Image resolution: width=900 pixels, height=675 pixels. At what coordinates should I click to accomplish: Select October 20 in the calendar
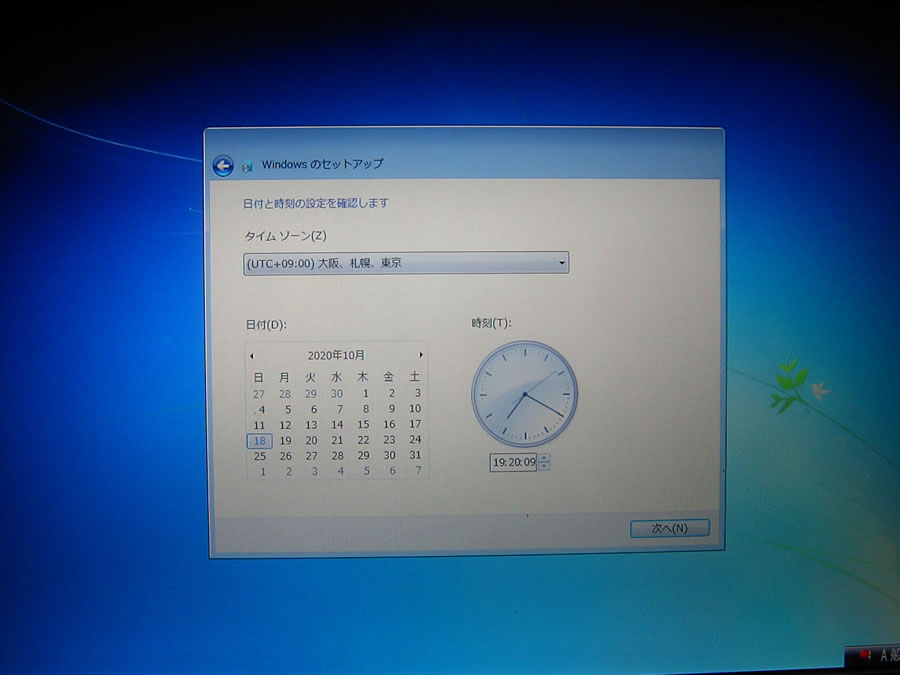(311, 440)
